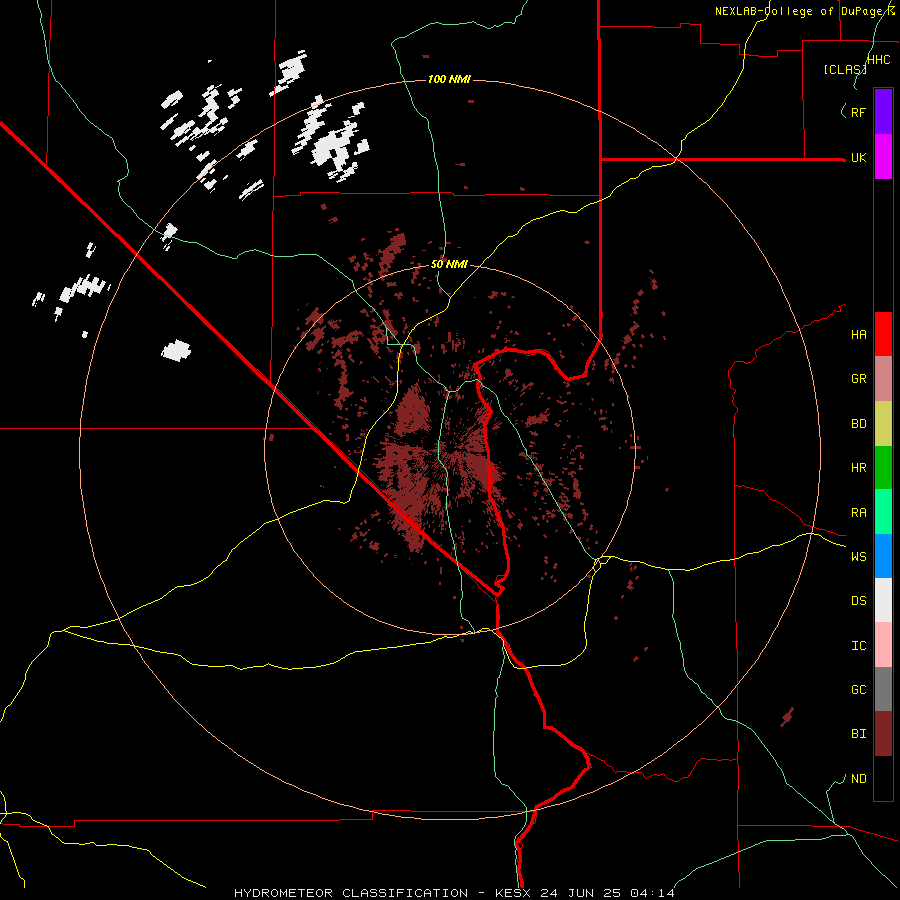Click the RF legend label
This screenshot has width=900, height=900.
click(858, 112)
